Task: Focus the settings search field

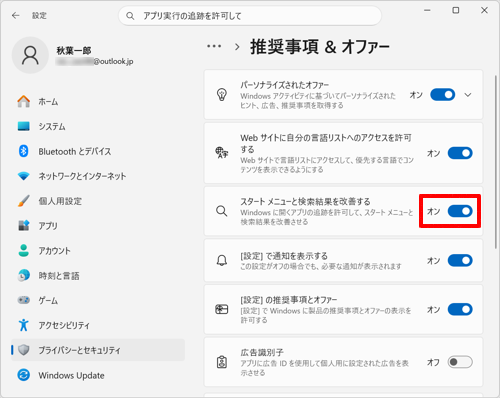Action: (250, 16)
